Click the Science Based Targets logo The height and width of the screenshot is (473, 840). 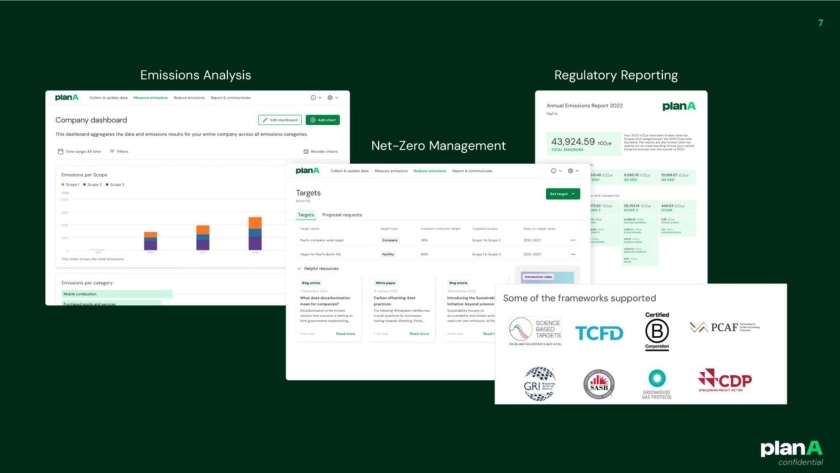click(x=534, y=332)
